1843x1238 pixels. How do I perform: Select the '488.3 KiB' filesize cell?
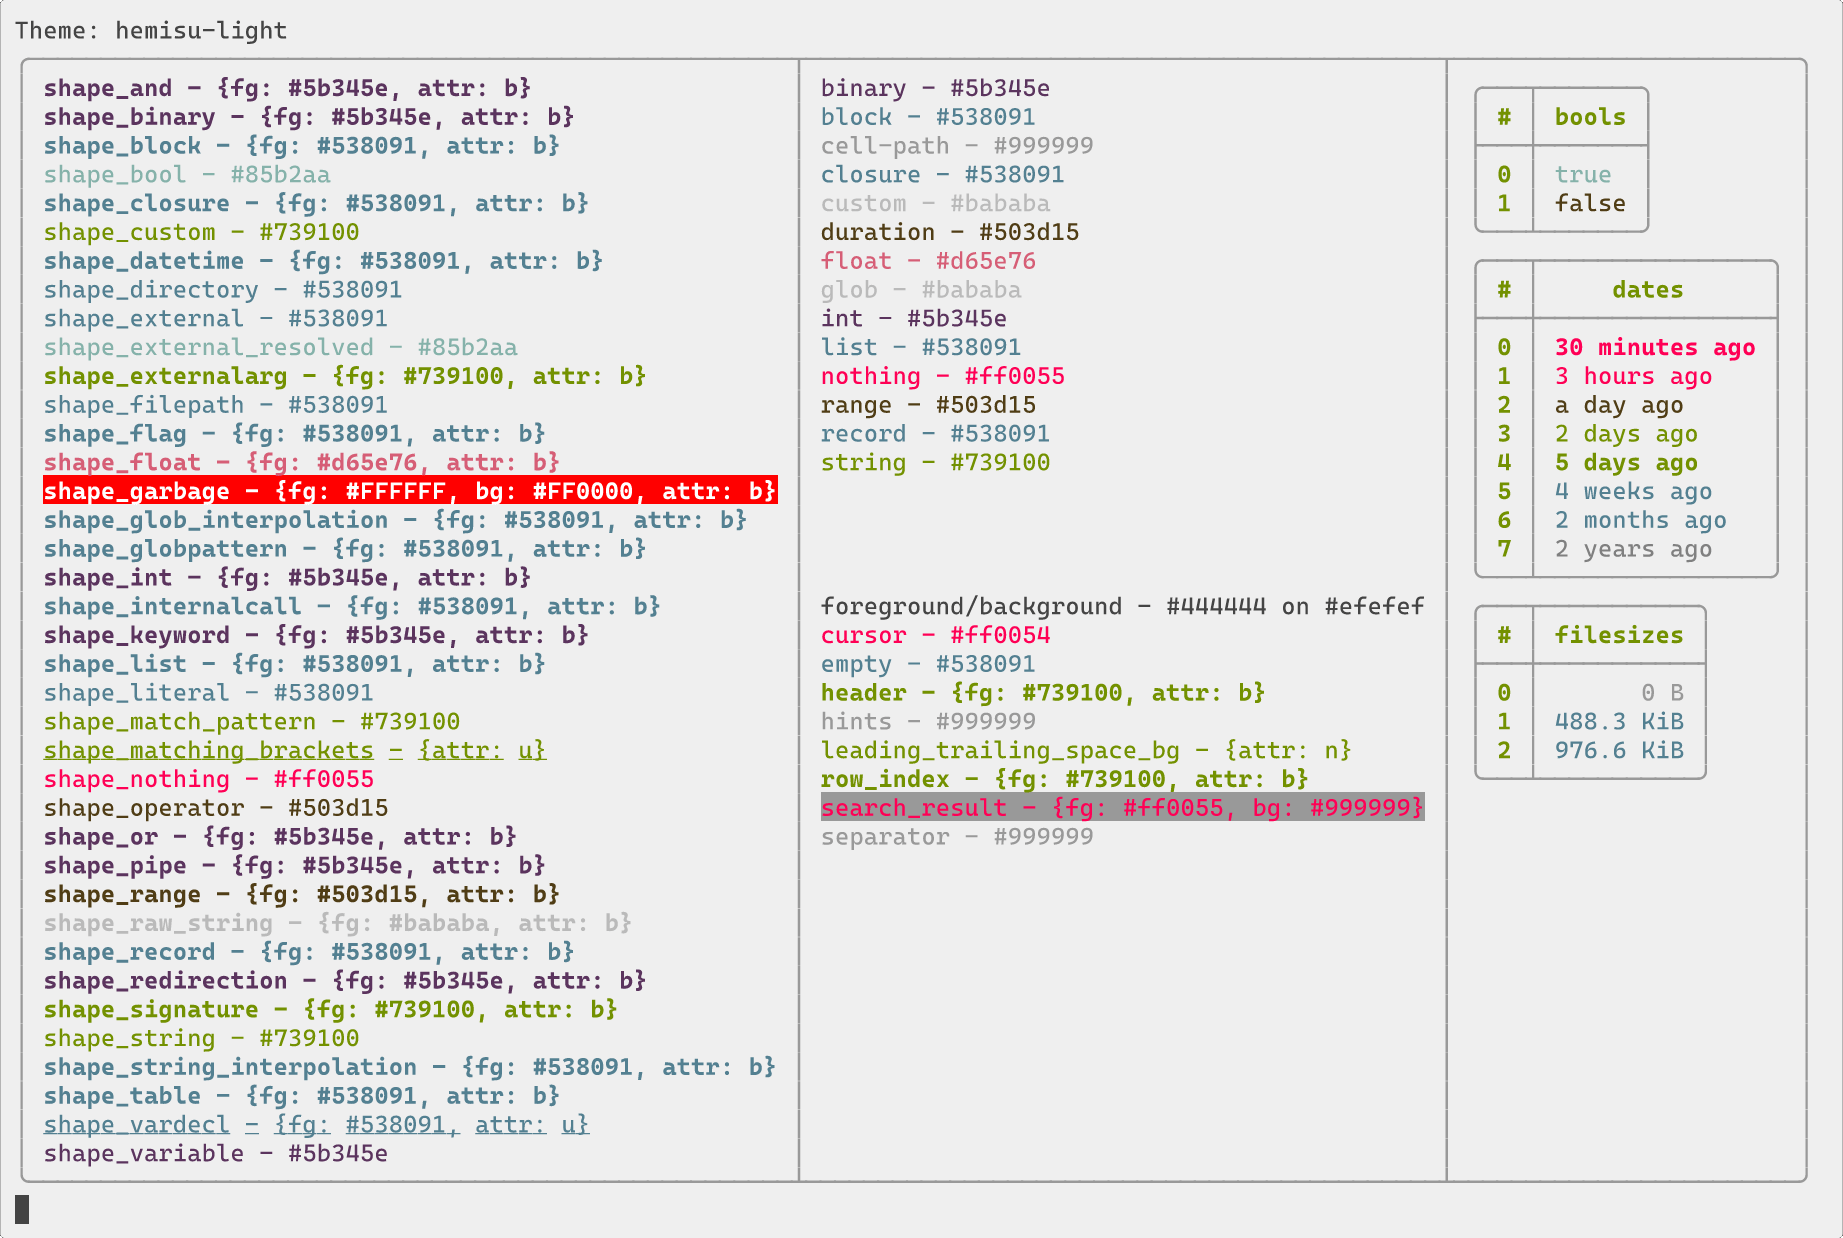tap(1619, 722)
